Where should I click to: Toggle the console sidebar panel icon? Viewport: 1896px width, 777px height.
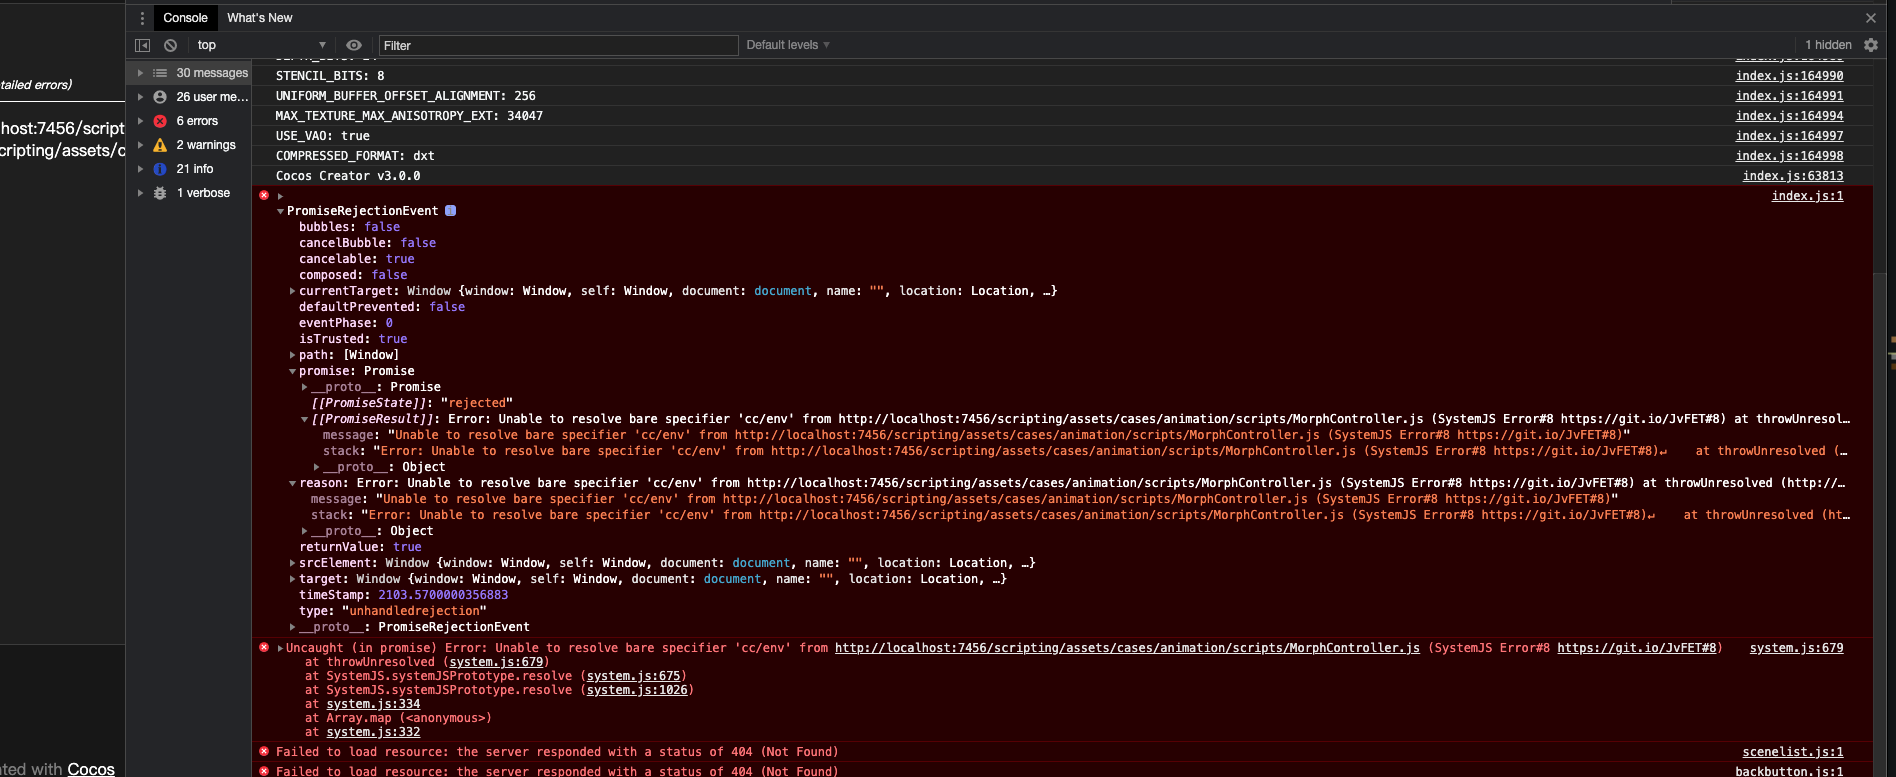click(143, 45)
